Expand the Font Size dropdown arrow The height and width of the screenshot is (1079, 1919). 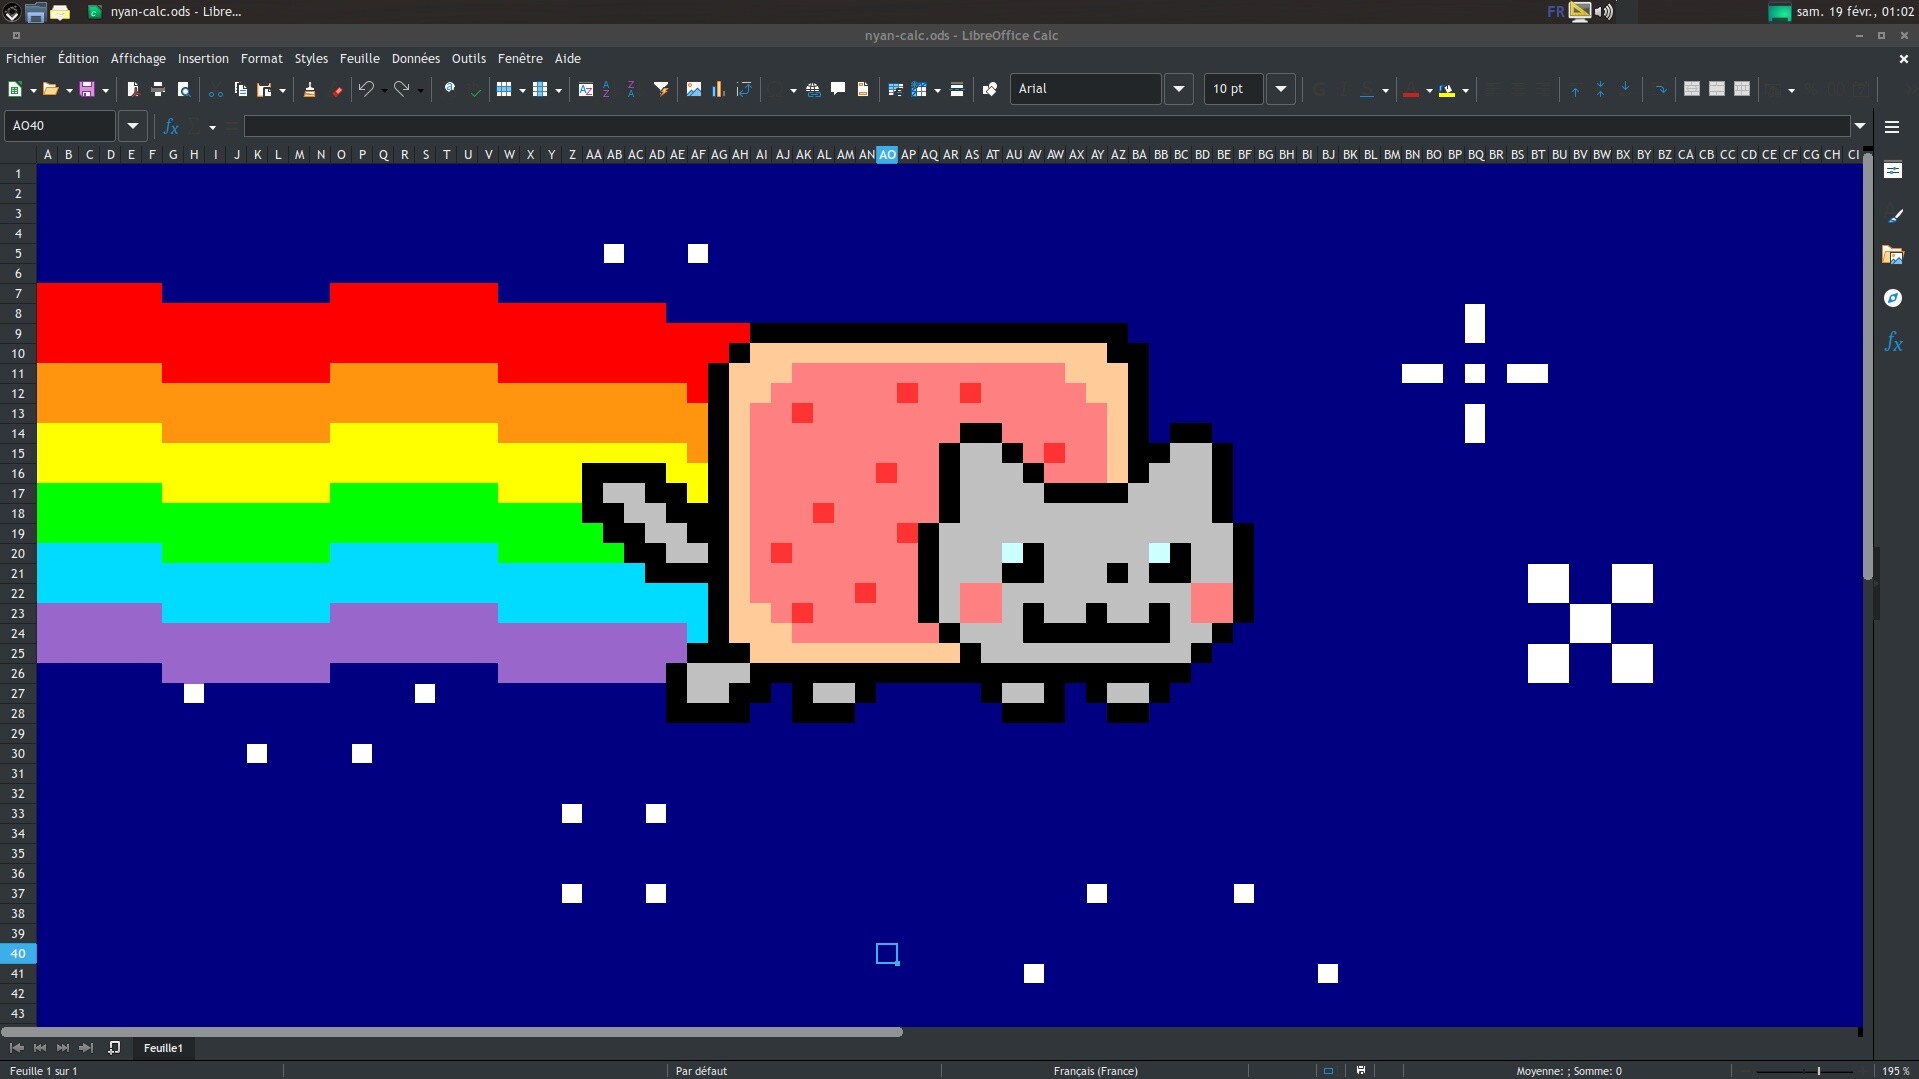(1281, 89)
